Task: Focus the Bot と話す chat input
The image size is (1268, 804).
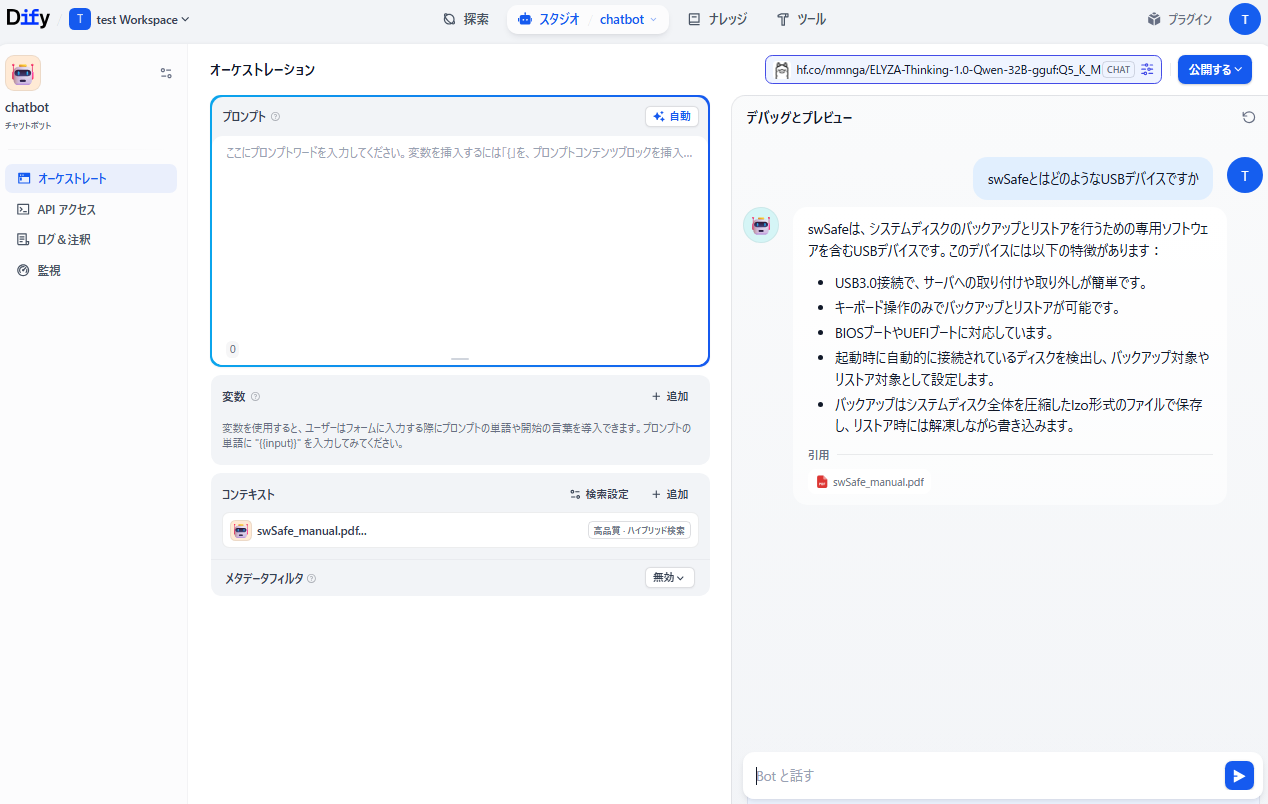Action: coord(980,775)
